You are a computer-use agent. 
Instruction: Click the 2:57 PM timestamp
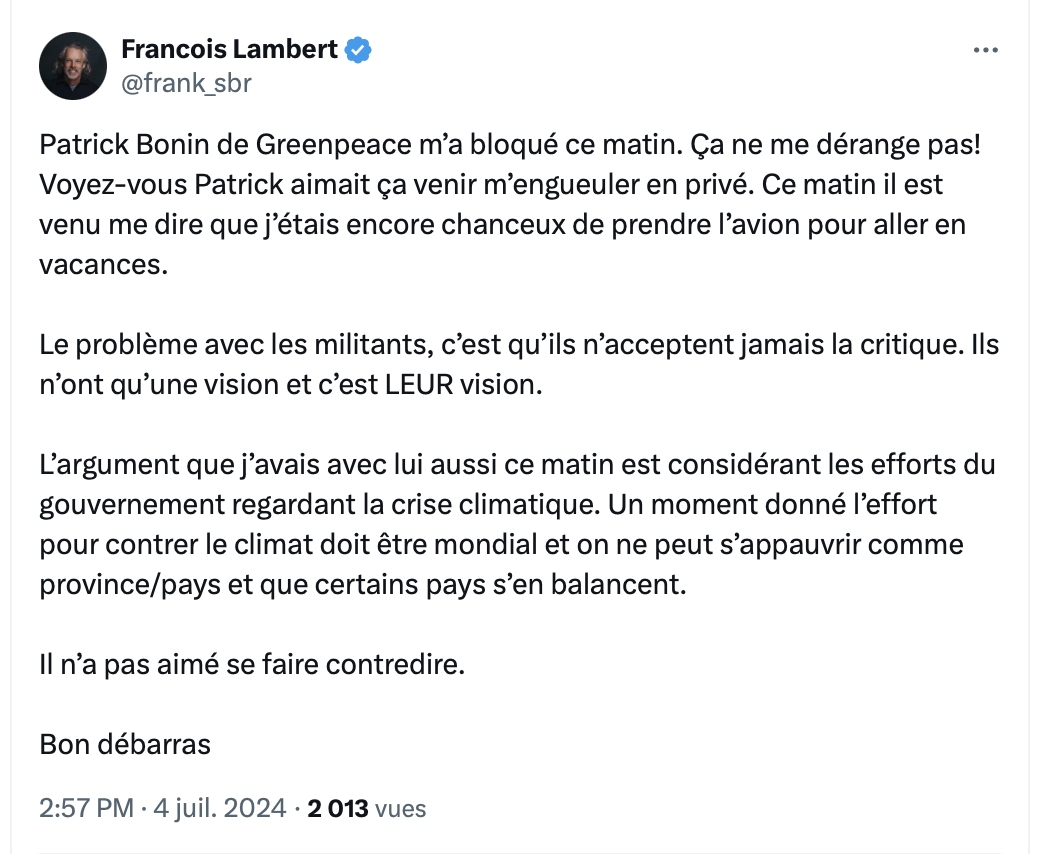pyautogui.click(x=87, y=808)
